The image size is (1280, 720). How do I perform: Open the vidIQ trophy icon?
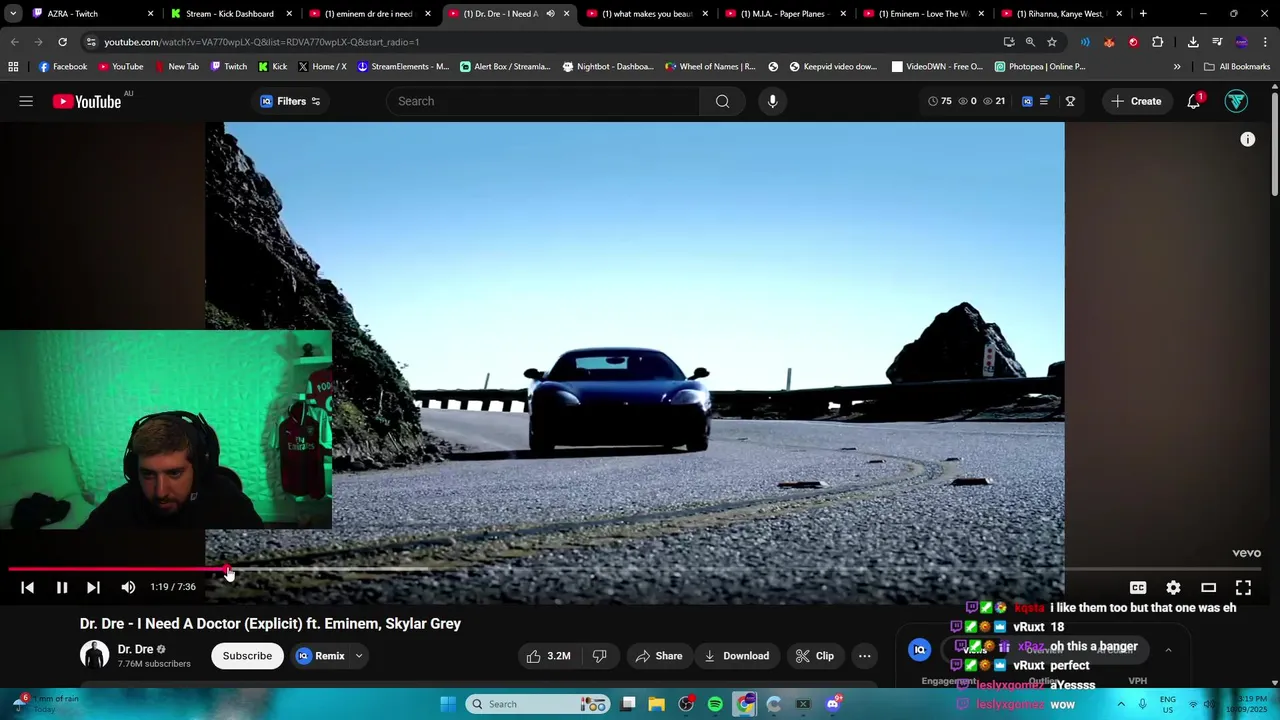pos(1070,101)
